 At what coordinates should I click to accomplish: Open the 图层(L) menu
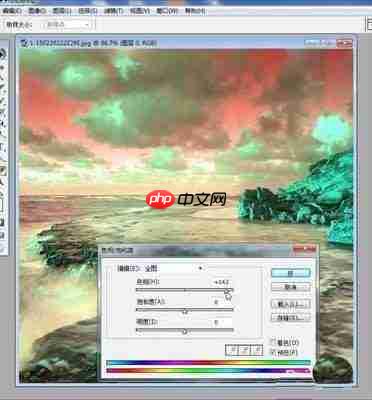[x=62, y=11]
